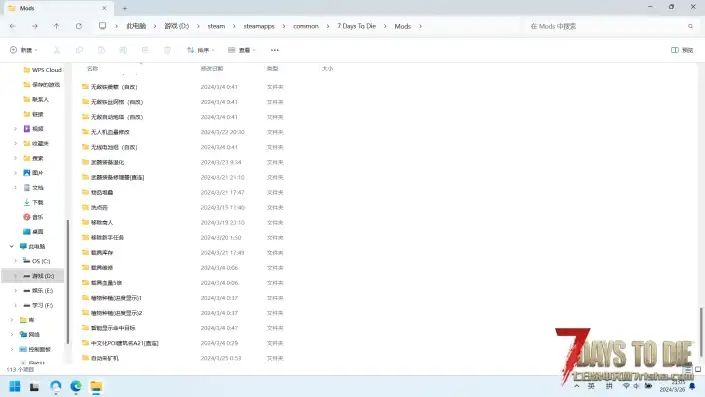Image resolution: width=705 pixels, height=397 pixels.
Task: Collapse the 此电脑 tree node
Action: [x=12, y=246]
